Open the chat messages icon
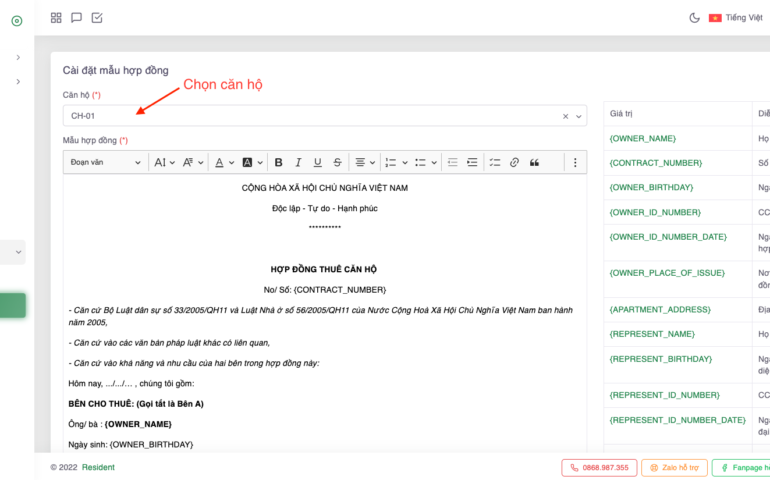 [x=76, y=18]
